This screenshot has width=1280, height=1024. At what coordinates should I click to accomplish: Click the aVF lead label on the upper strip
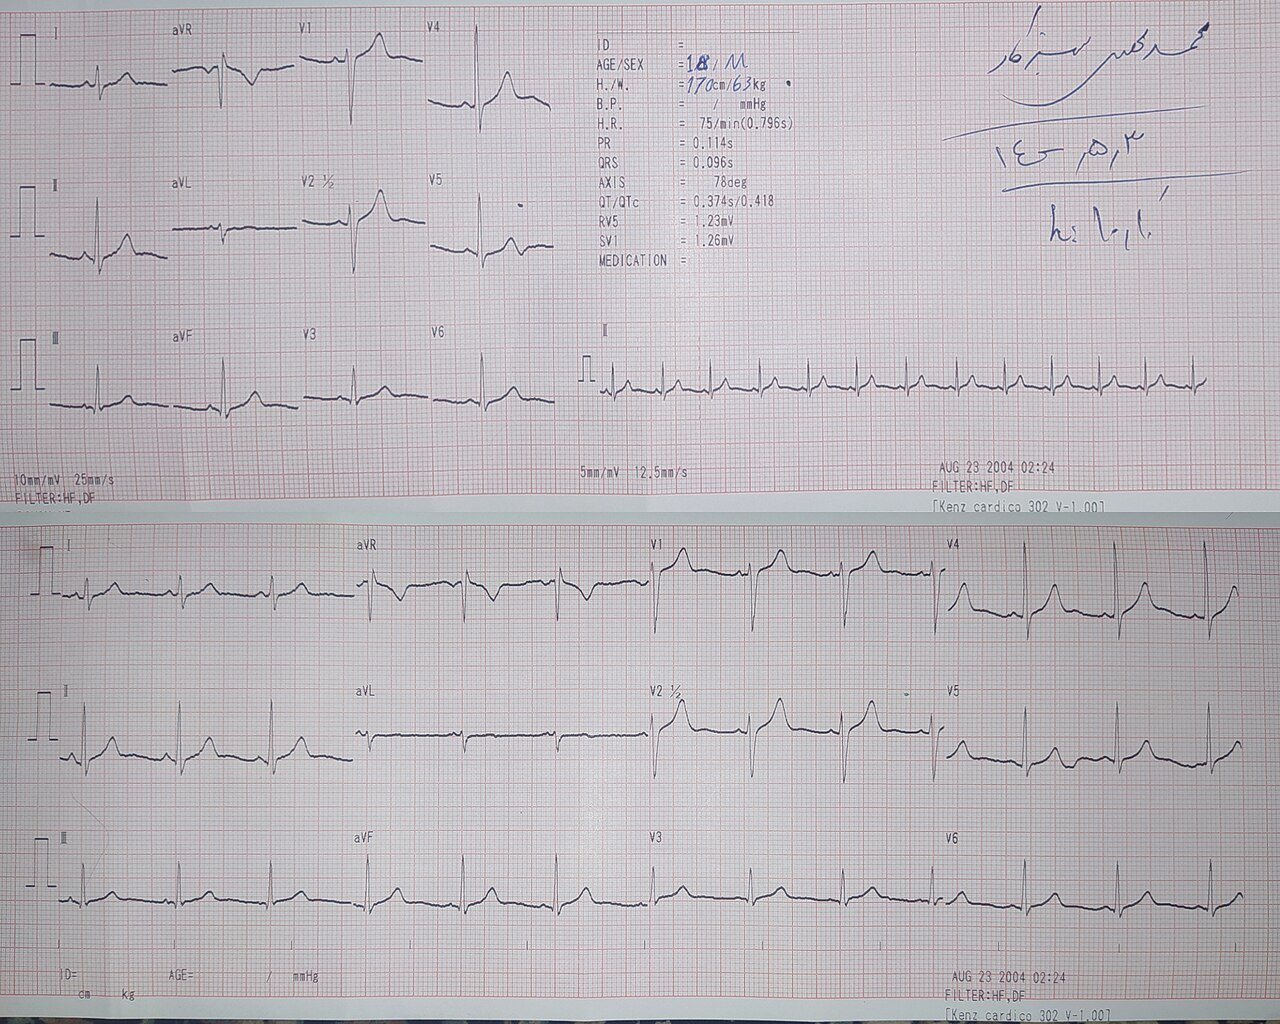pos(181,337)
